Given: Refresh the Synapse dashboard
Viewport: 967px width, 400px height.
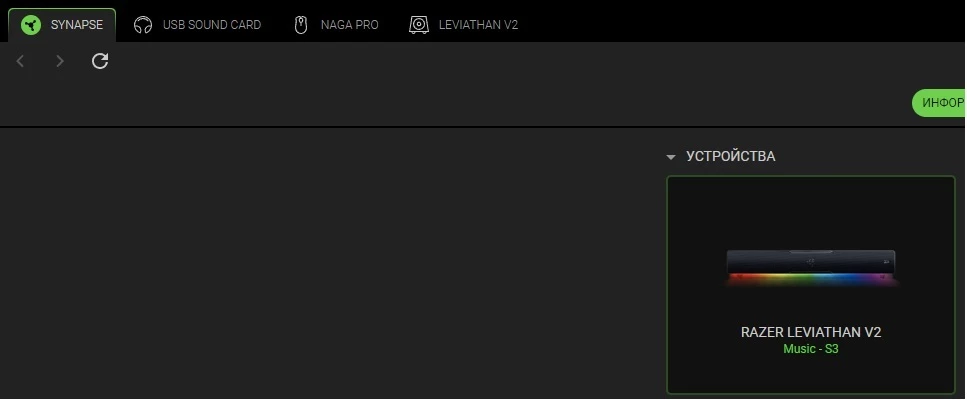Looking at the screenshot, I should [100, 61].
